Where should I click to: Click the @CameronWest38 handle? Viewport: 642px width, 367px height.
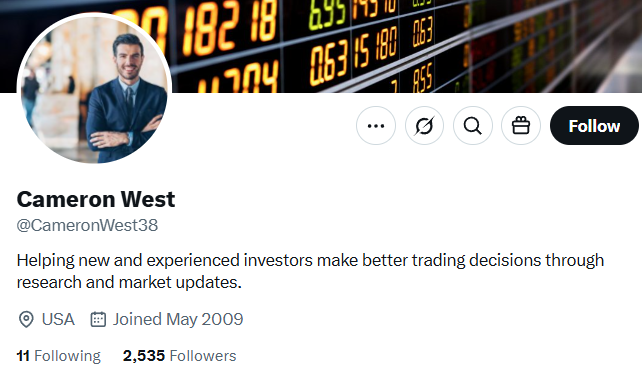[87, 225]
